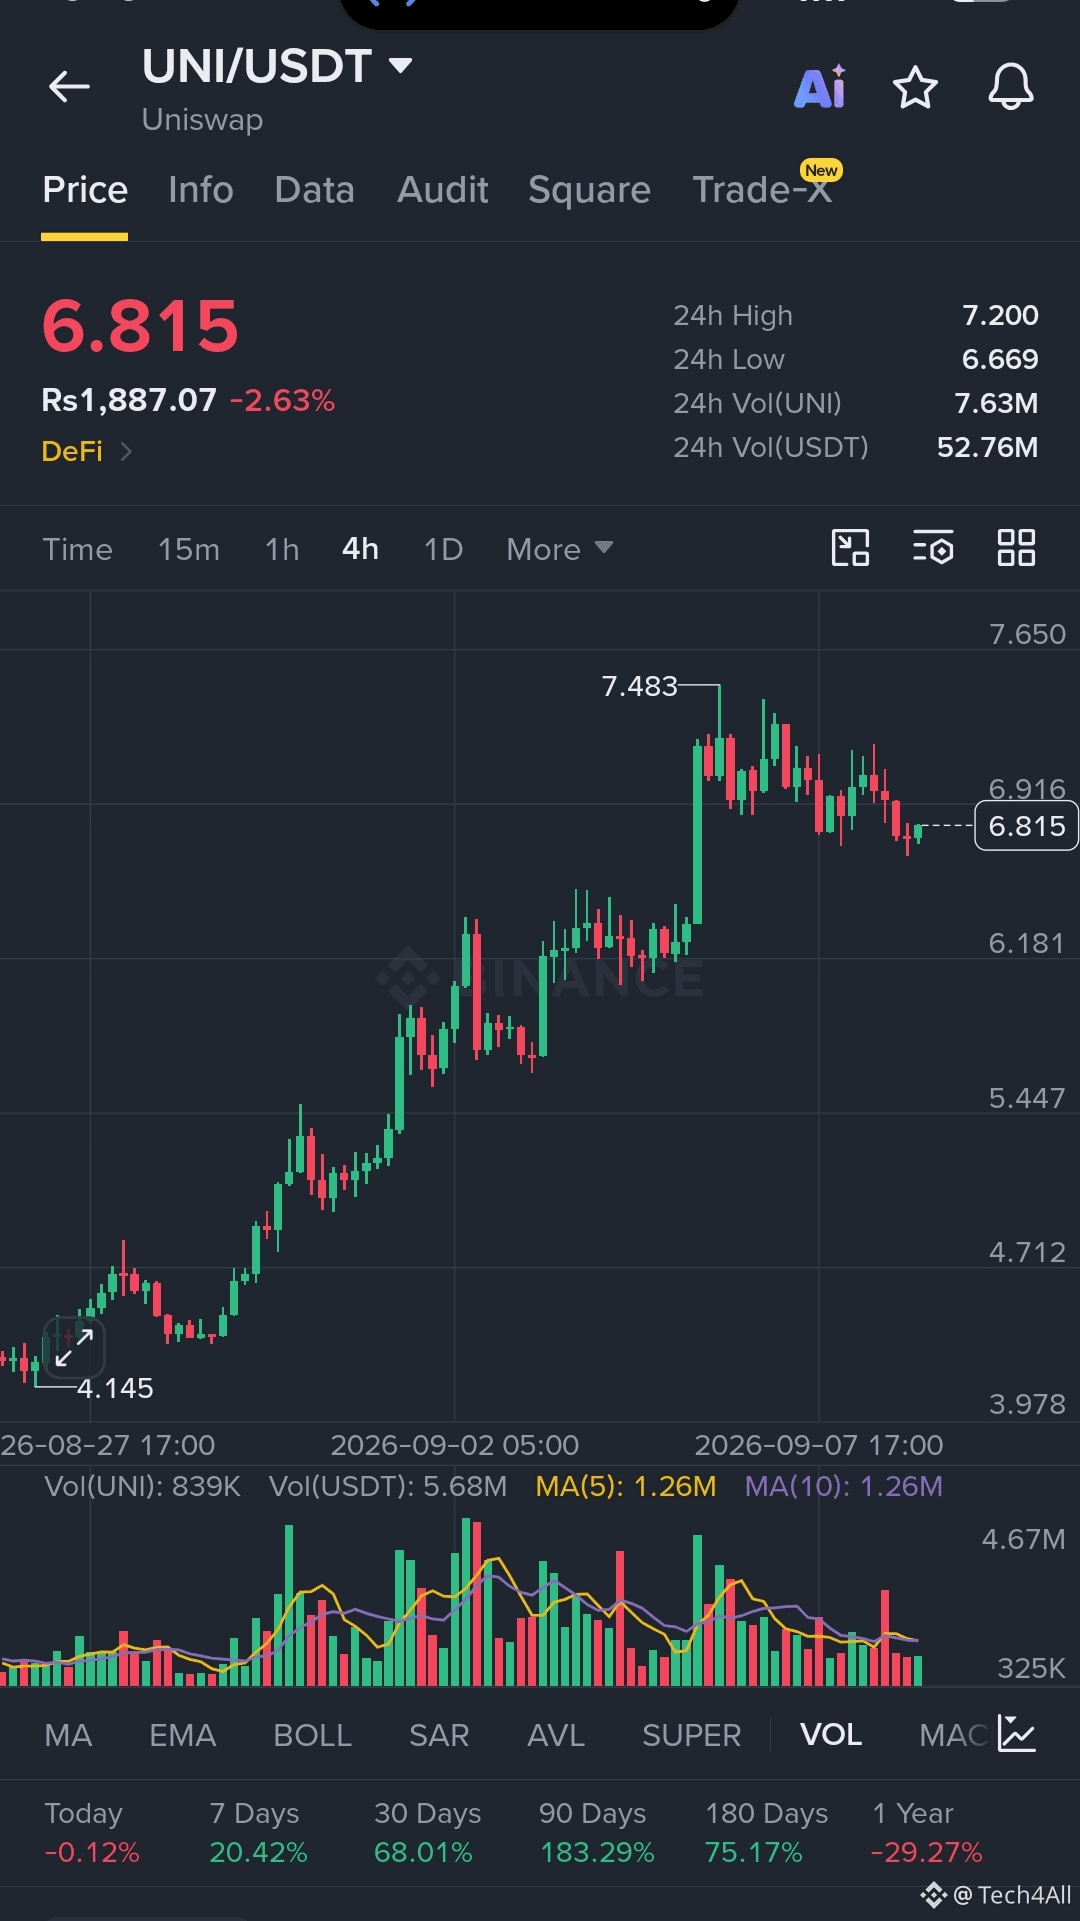Screen dimensions: 1080x1921
Task: Open the multi-chart grid layout icon
Action: (x=1016, y=548)
